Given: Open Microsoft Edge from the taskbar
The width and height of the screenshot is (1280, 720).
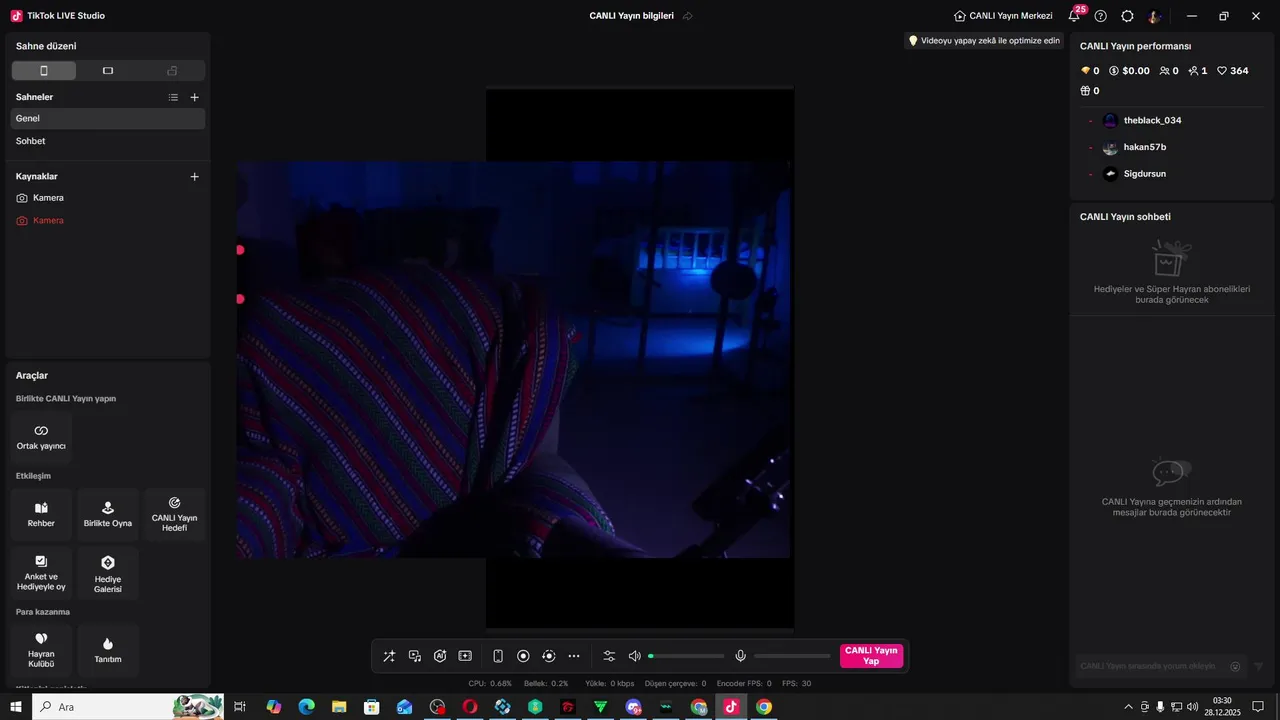Looking at the screenshot, I should [x=306, y=707].
